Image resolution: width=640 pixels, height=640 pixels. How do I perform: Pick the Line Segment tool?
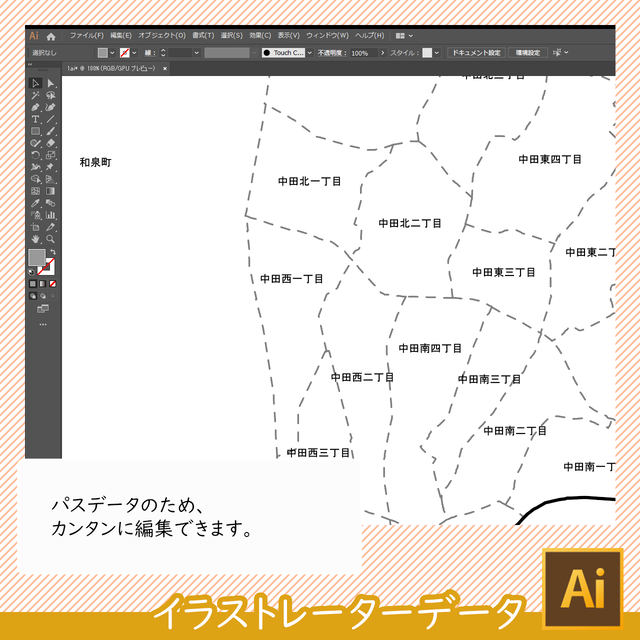(x=51, y=119)
